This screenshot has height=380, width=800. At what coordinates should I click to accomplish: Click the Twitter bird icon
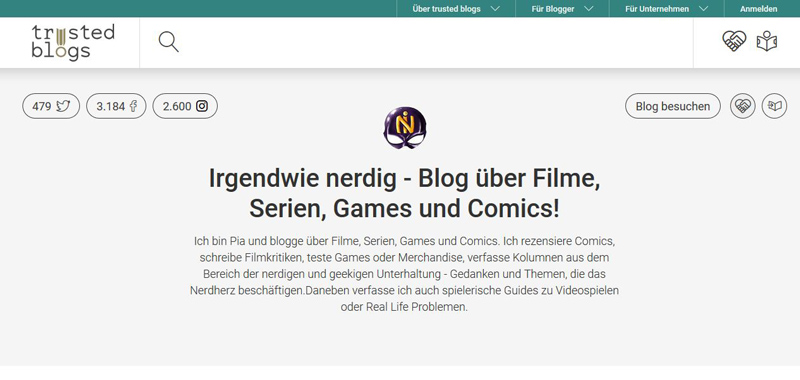point(63,106)
